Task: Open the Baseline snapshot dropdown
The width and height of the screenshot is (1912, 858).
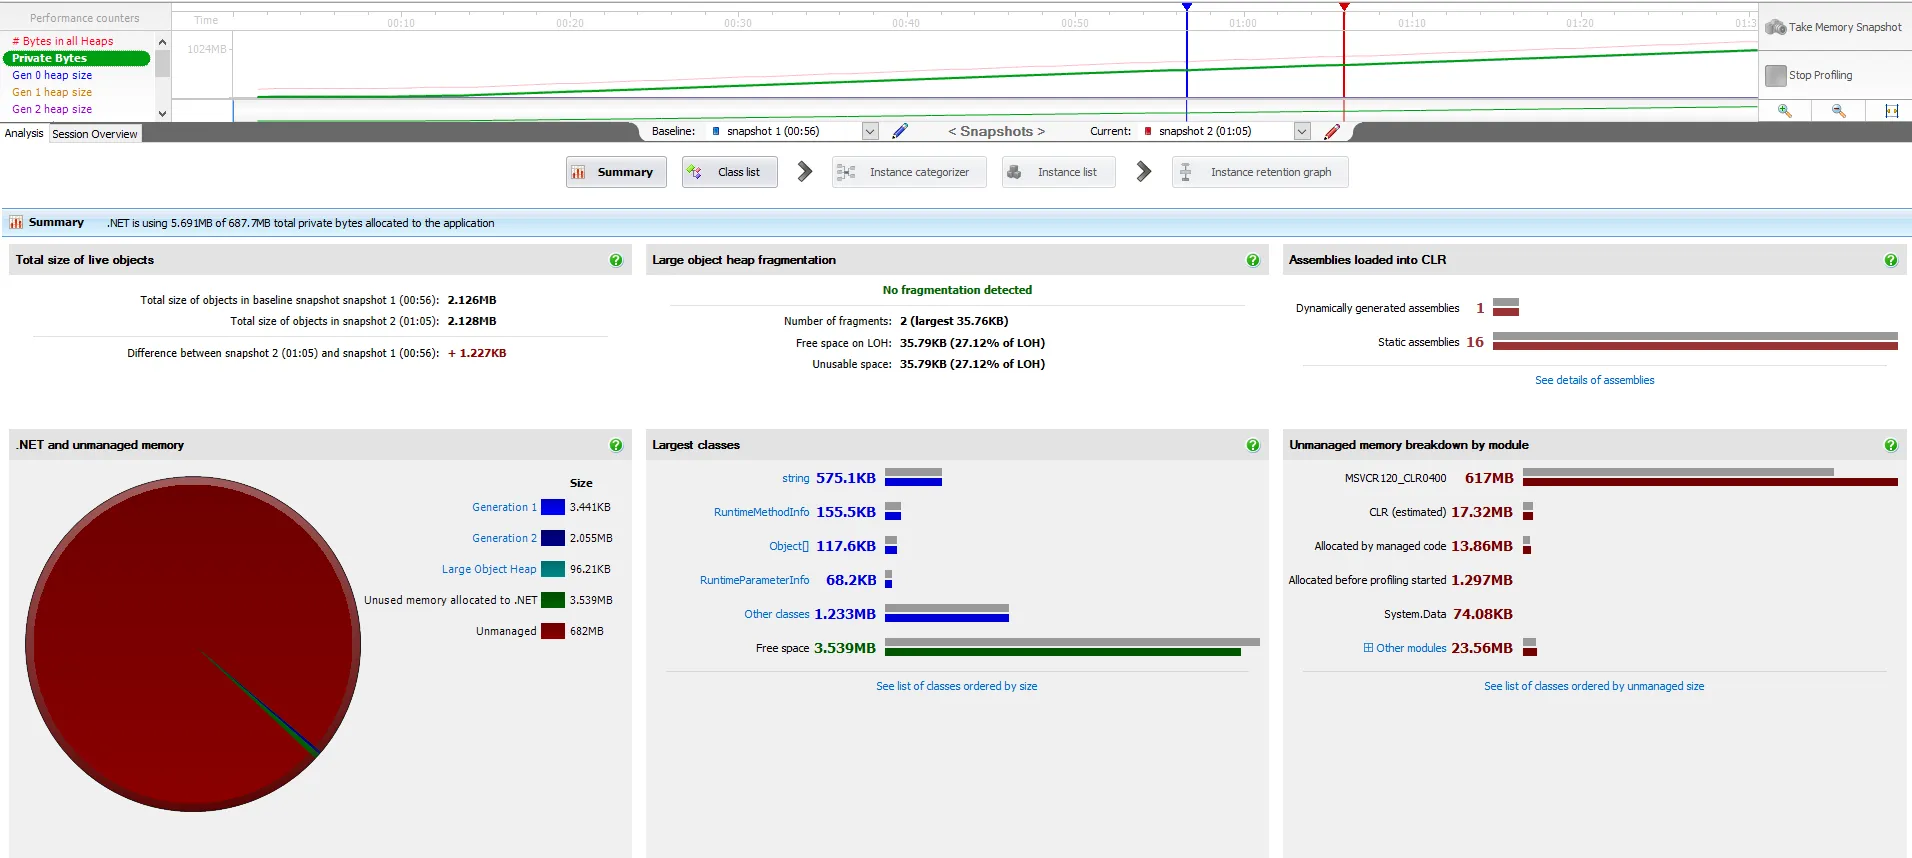Action: pyautogui.click(x=870, y=131)
